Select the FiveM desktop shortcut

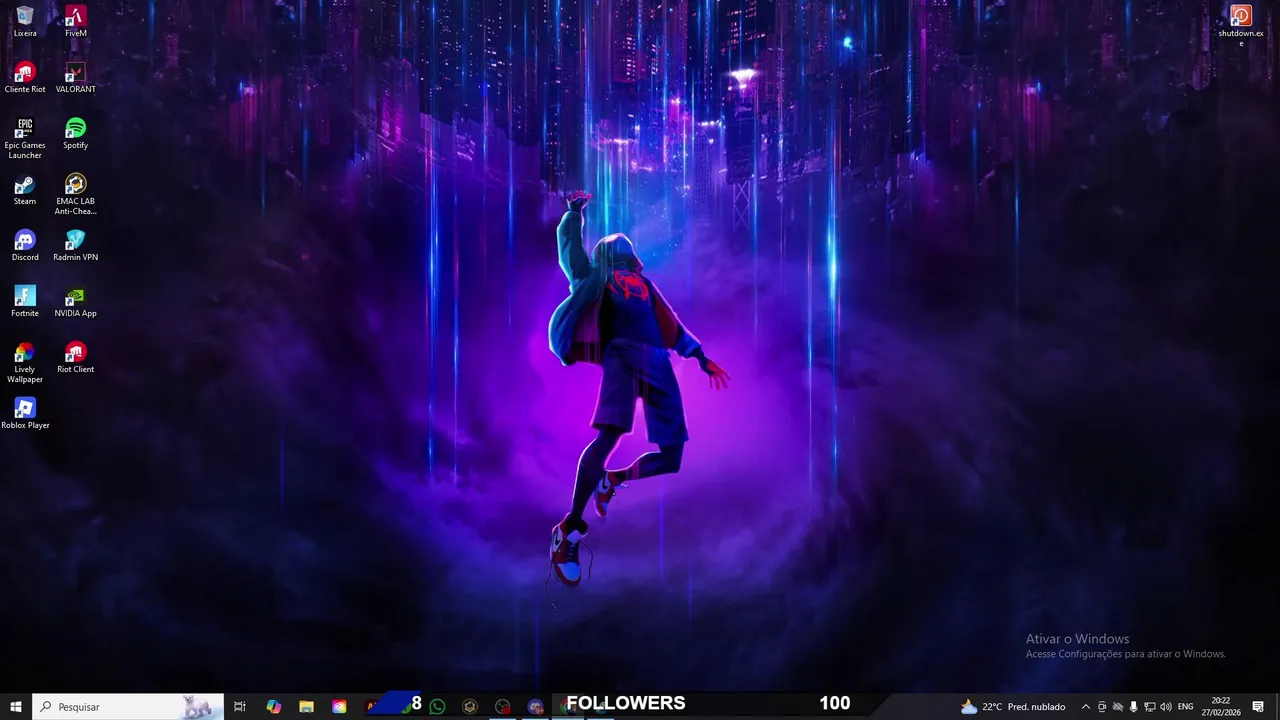point(75,22)
